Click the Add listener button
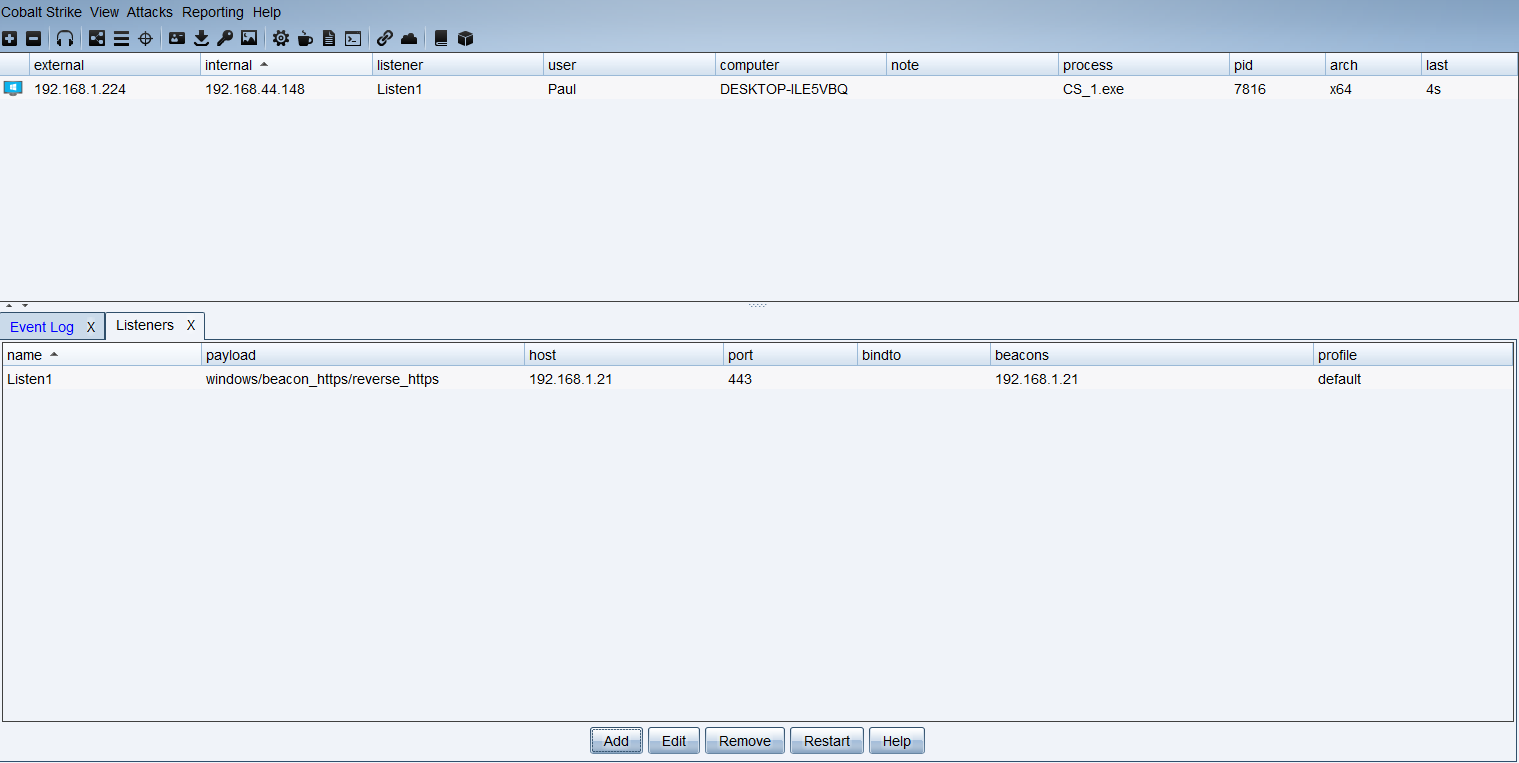The image size is (1519, 763). tap(616, 741)
